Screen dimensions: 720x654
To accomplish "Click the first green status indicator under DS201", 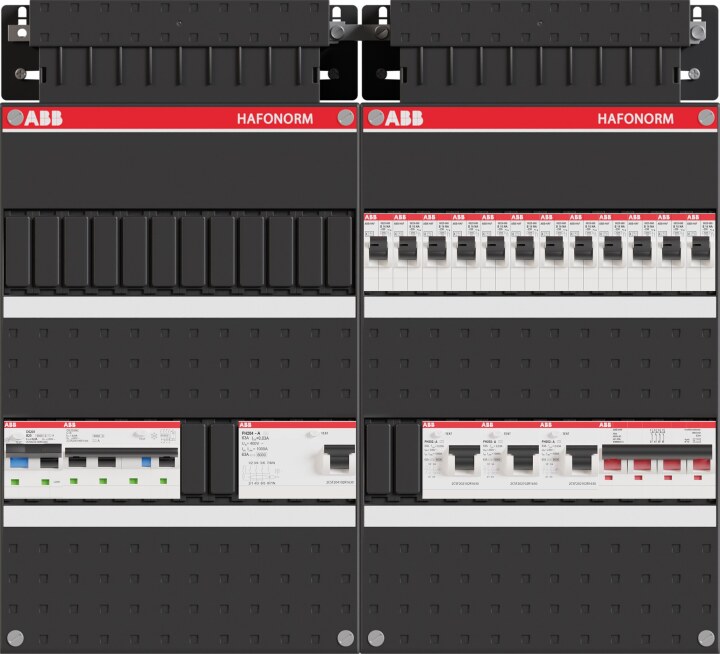I will pos(15,482).
